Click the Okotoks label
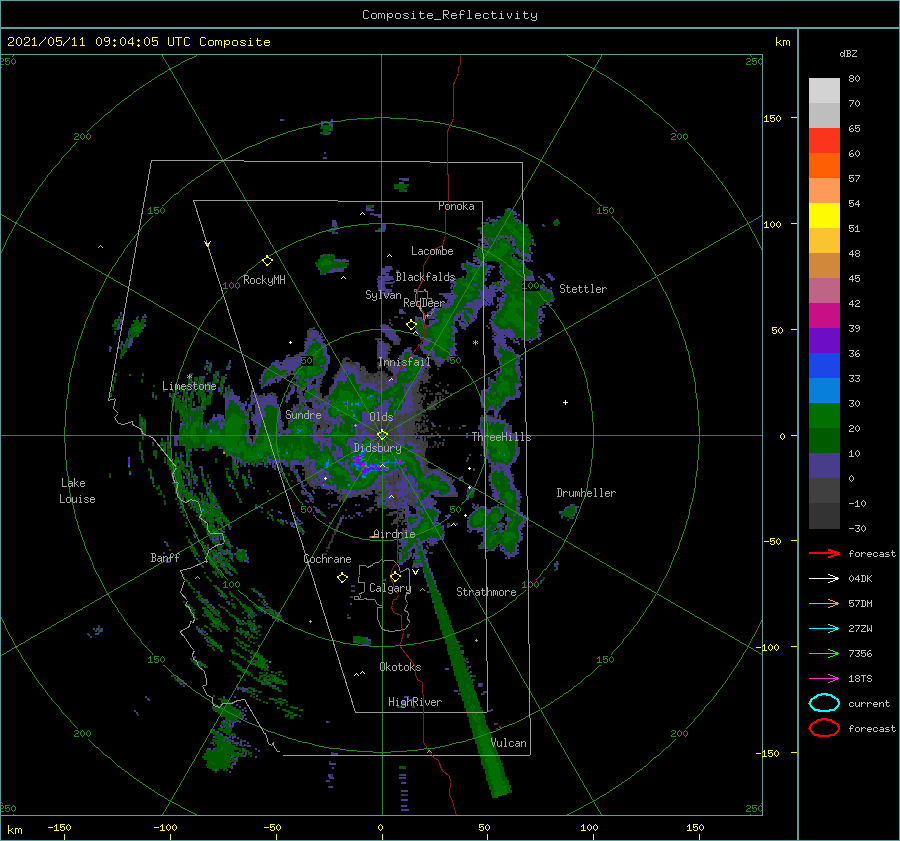 [400, 667]
